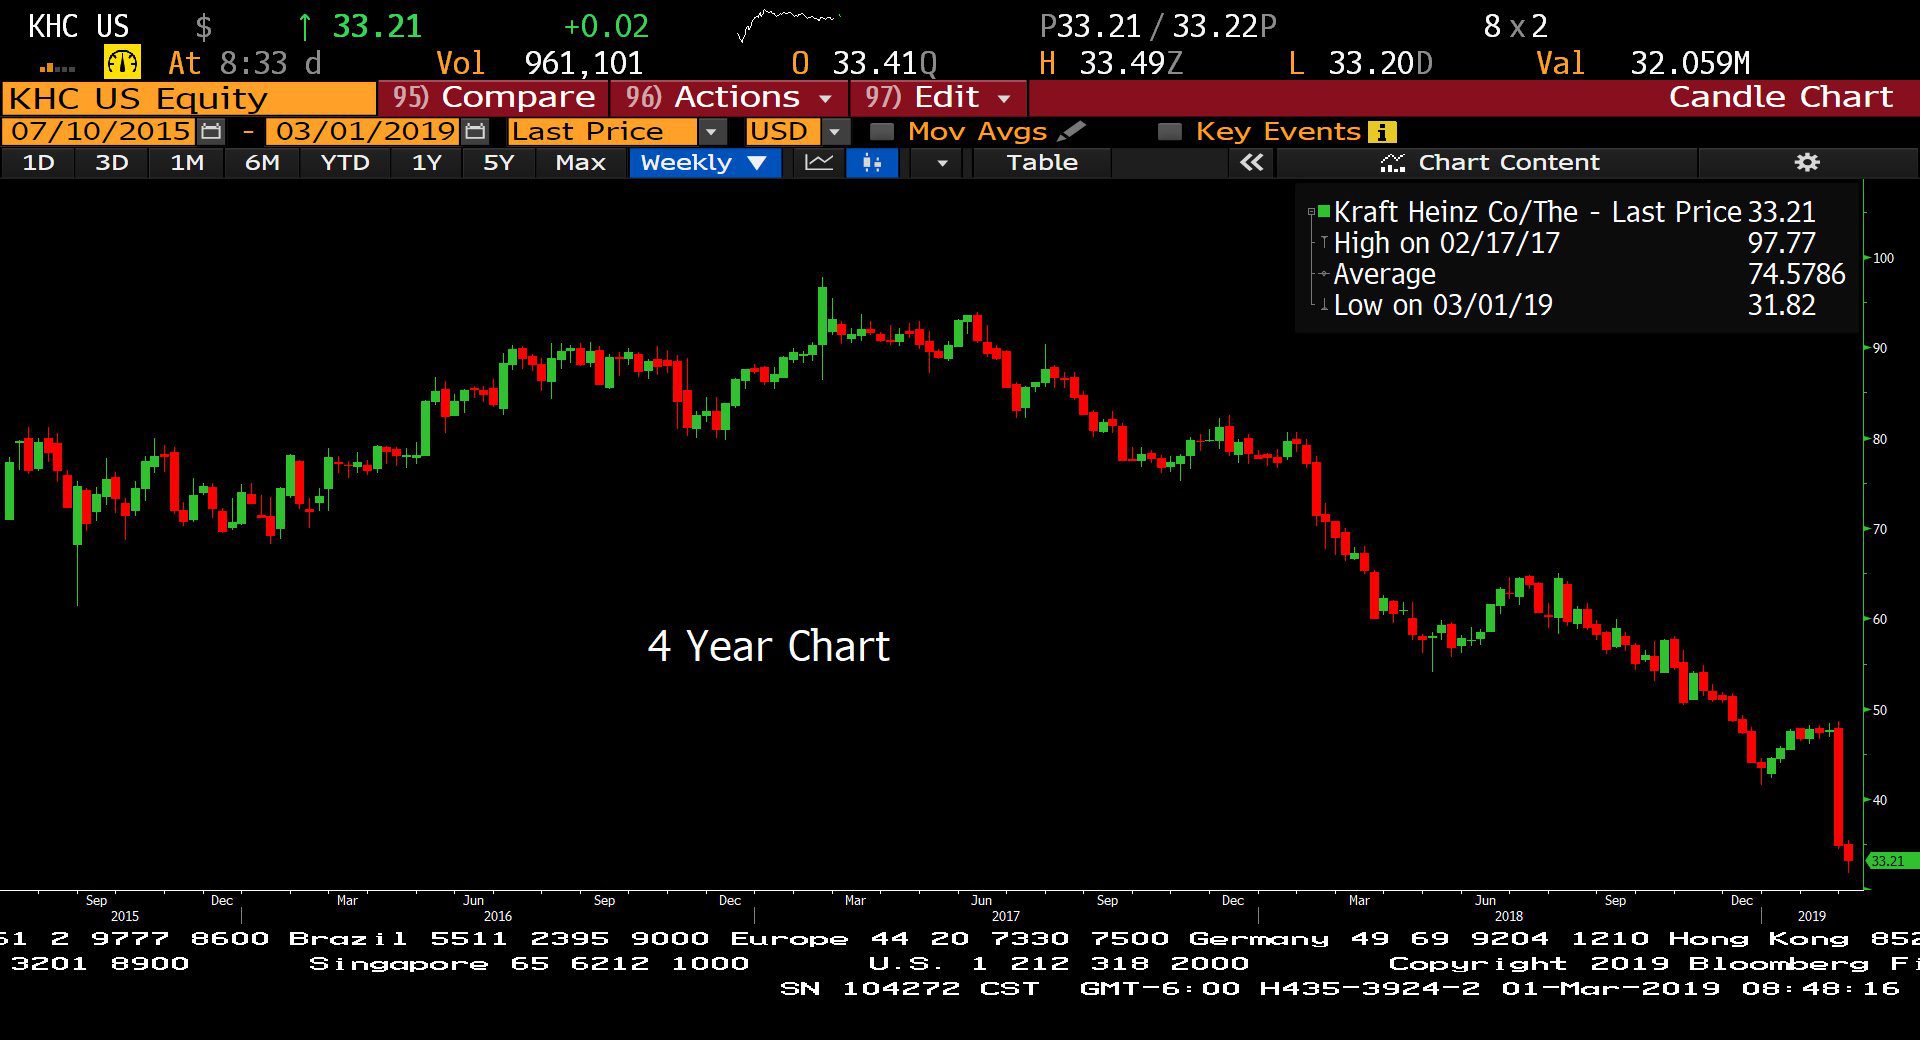Click the high price '33.49Z' value
This screenshot has width=1920, height=1040.
pos(1131,64)
